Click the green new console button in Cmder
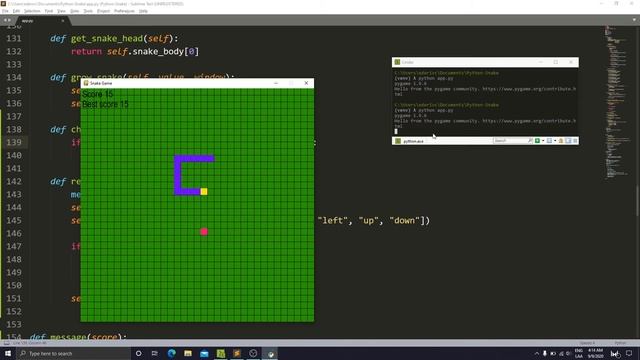640x360 pixels. click(x=538, y=140)
